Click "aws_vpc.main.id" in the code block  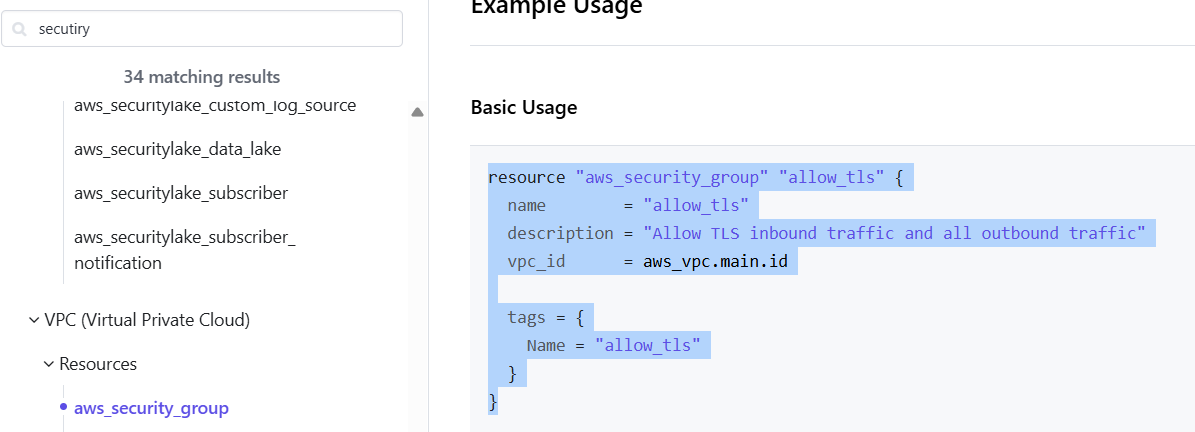pyautogui.click(x=715, y=262)
